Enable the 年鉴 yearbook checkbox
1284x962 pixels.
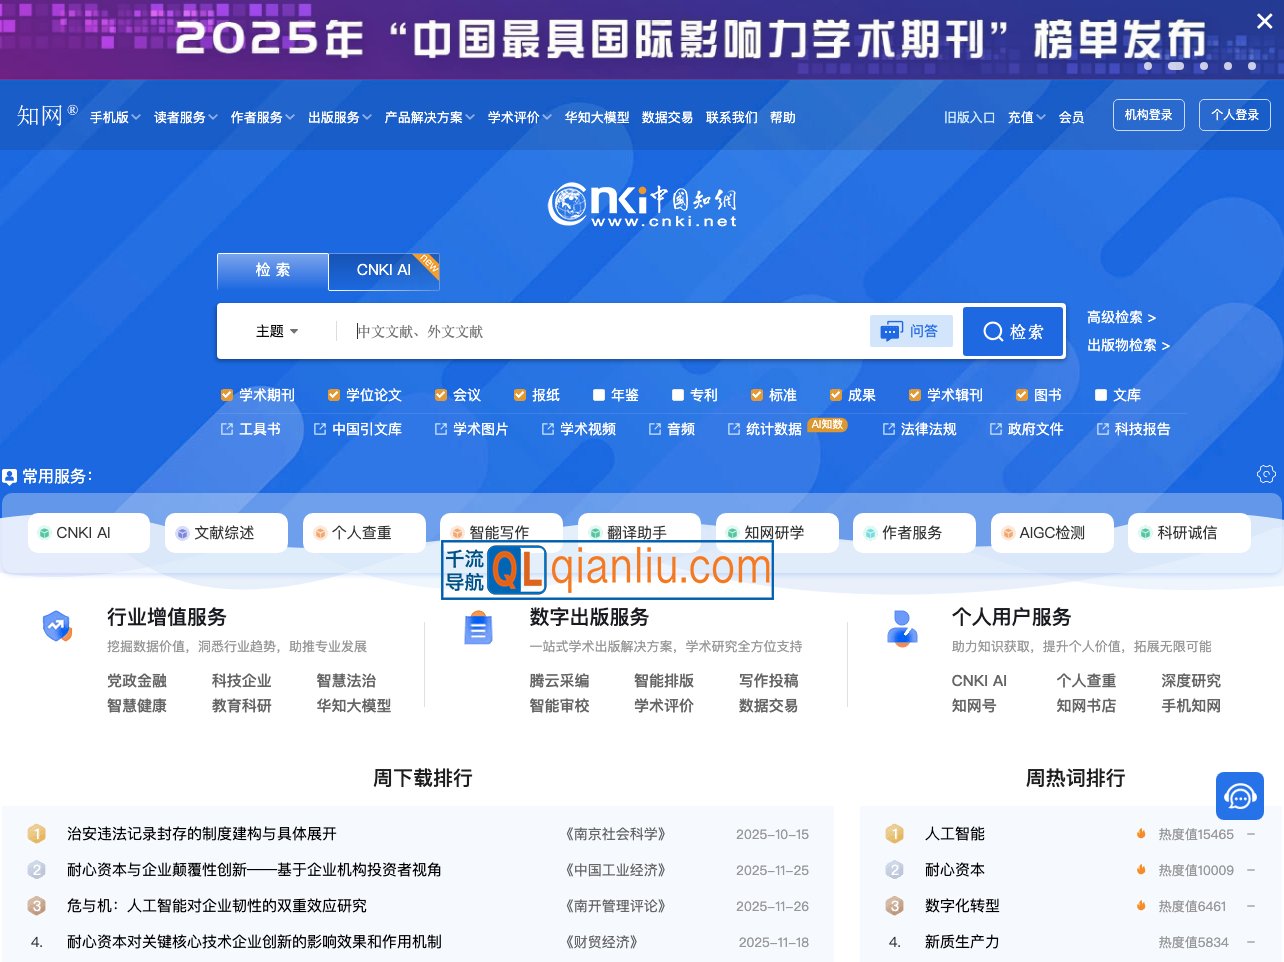coord(600,394)
